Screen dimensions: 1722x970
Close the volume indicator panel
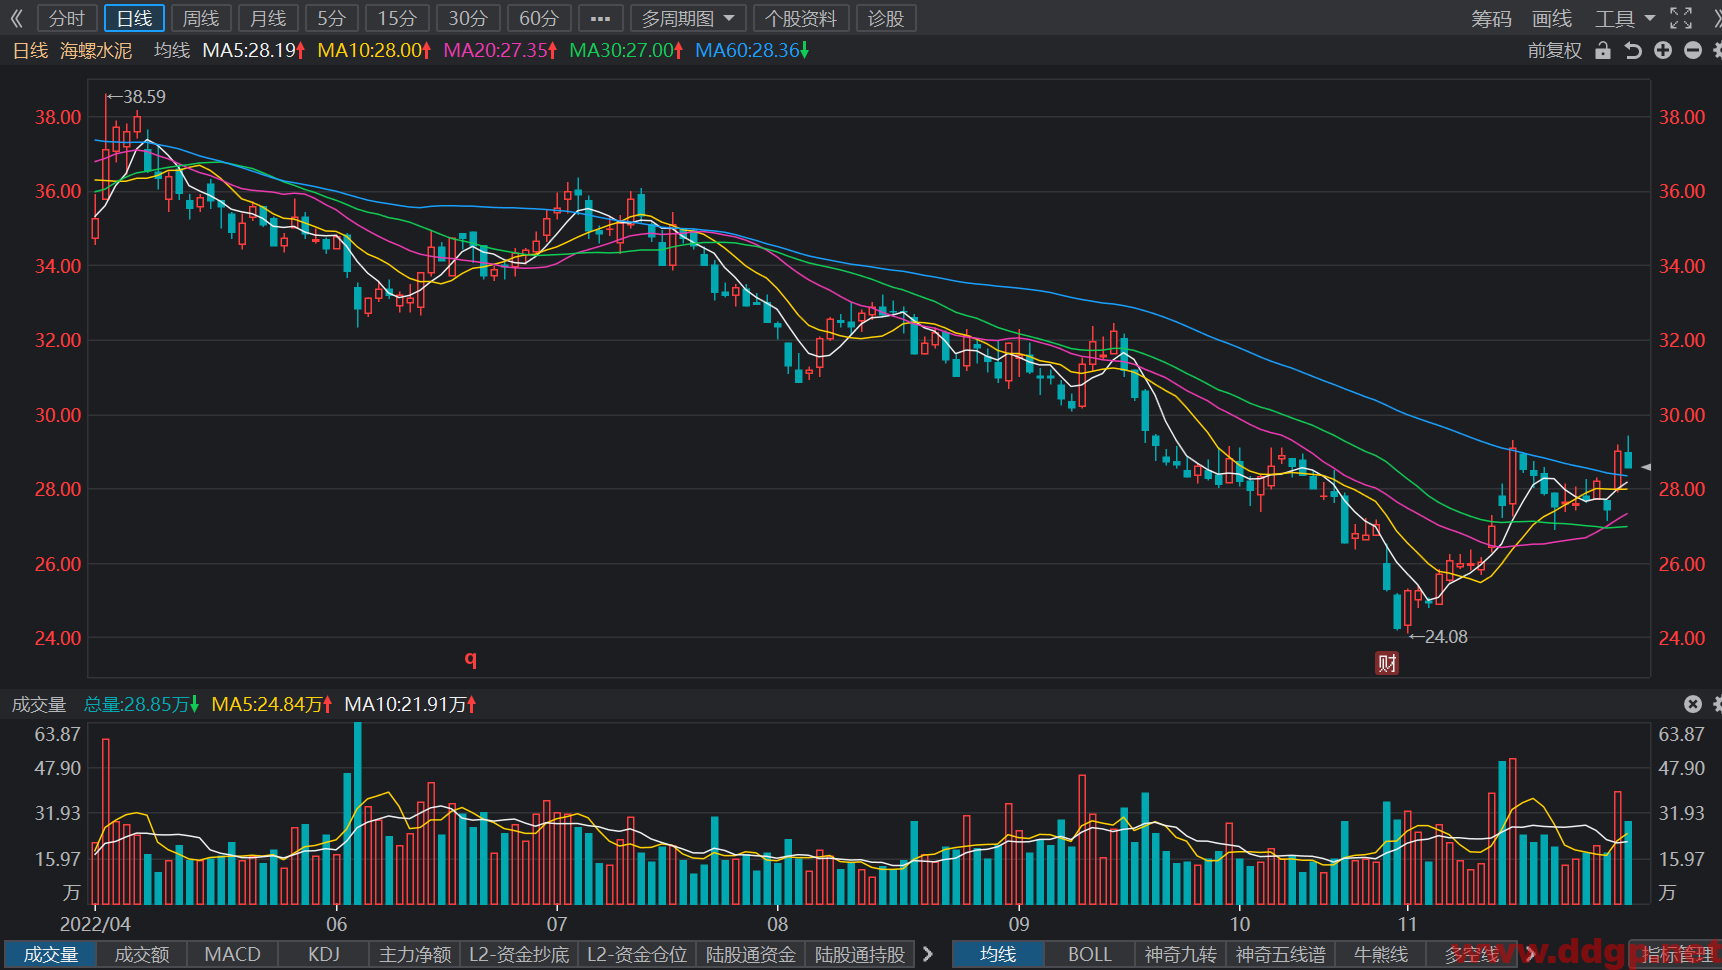click(1693, 704)
